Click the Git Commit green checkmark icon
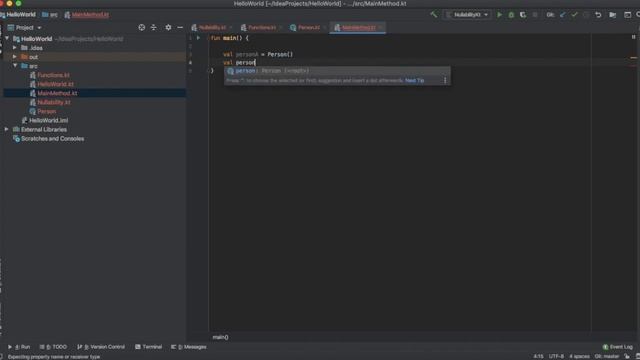640x360 pixels. (574, 15)
